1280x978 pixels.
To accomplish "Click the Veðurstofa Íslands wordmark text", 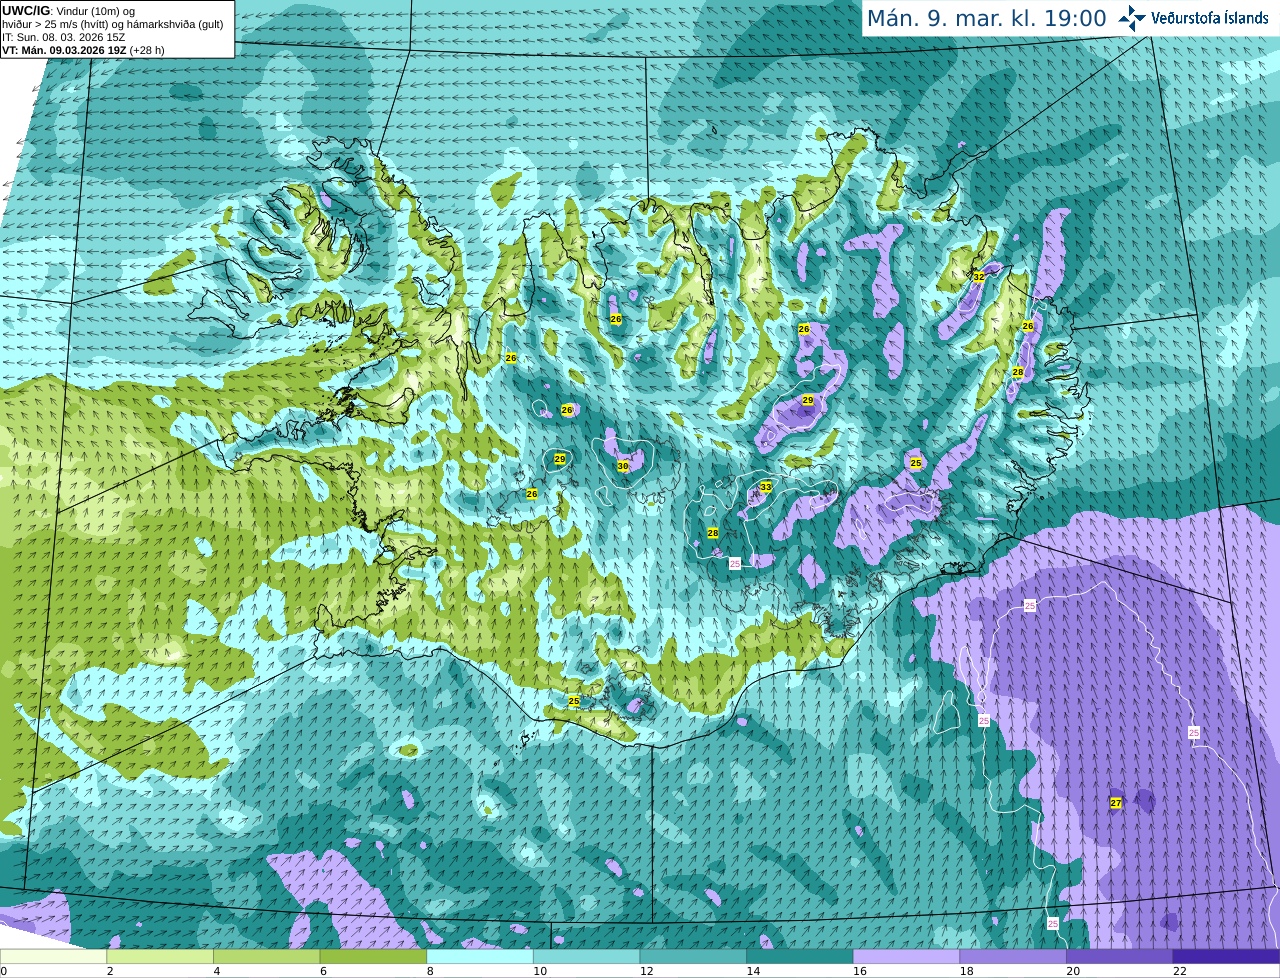I will (x=1210, y=18).
